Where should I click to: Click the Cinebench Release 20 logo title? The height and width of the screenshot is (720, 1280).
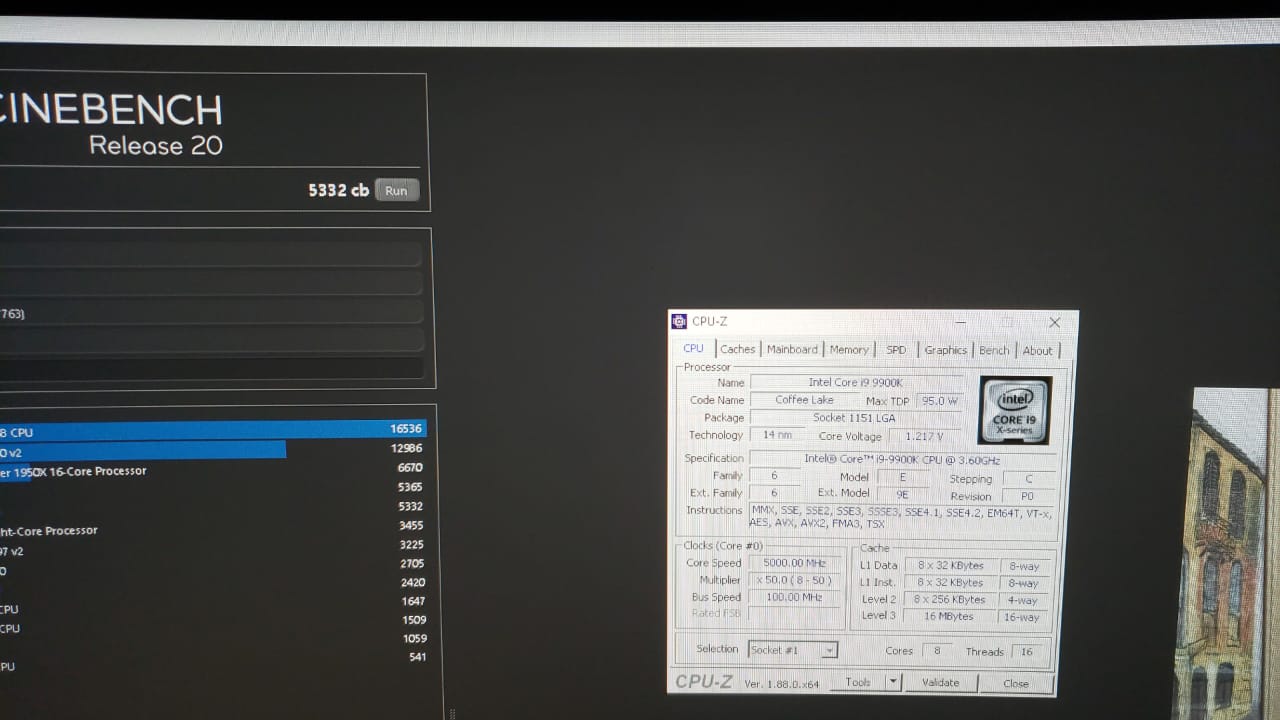pos(112,125)
